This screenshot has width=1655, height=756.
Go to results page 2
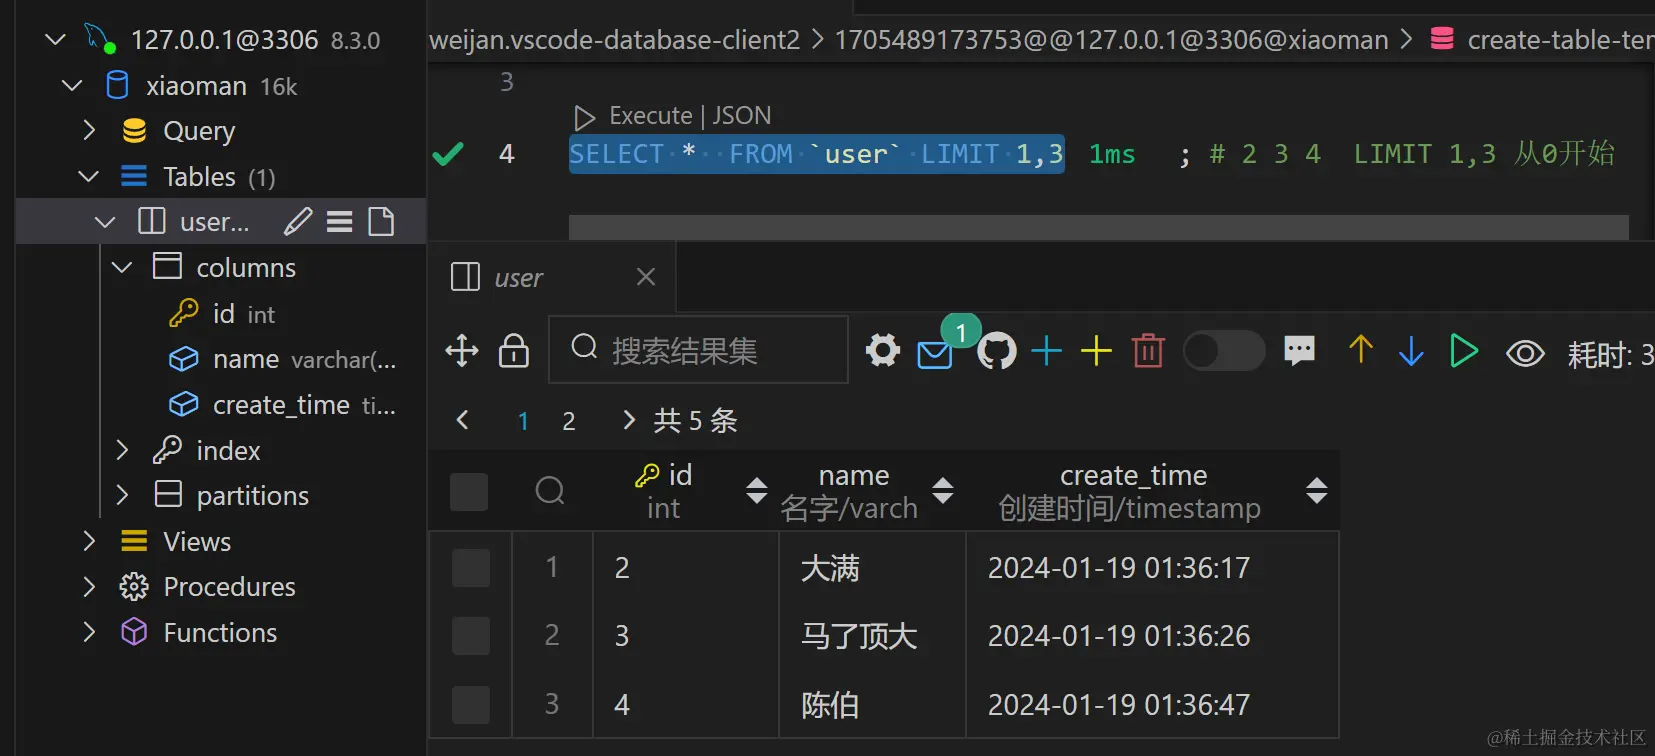coord(568,421)
